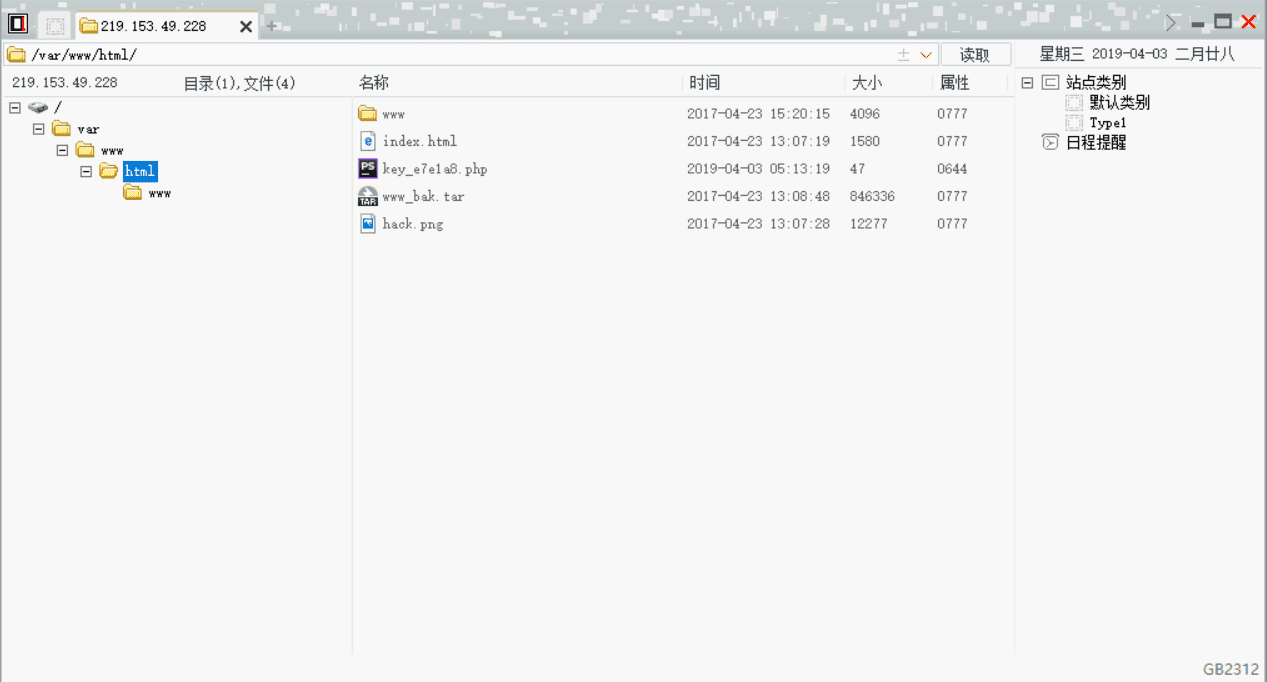Select the index.html file icon

(x=367, y=141)
